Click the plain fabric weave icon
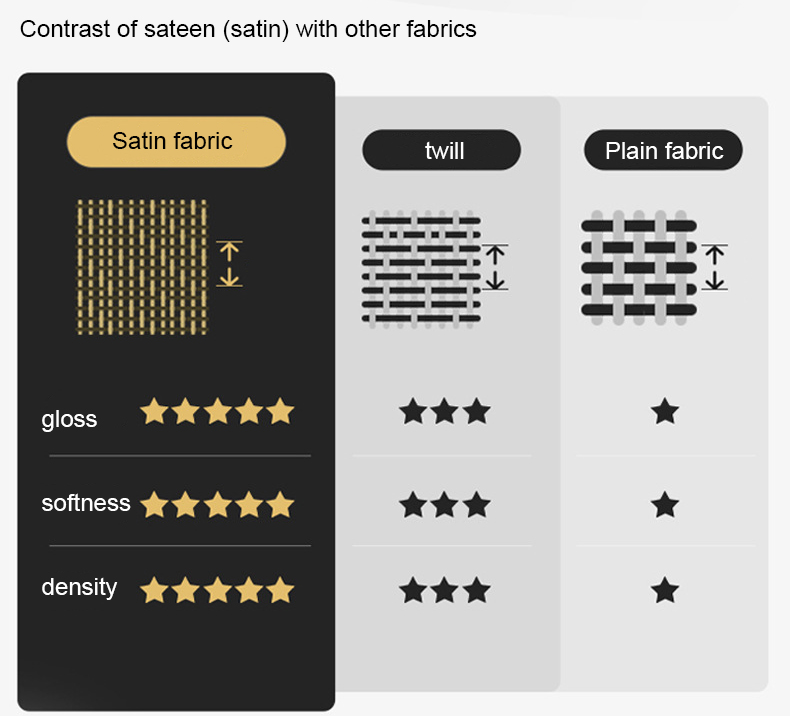Screen dimensions: 790x716 click(x=638, y=267)
